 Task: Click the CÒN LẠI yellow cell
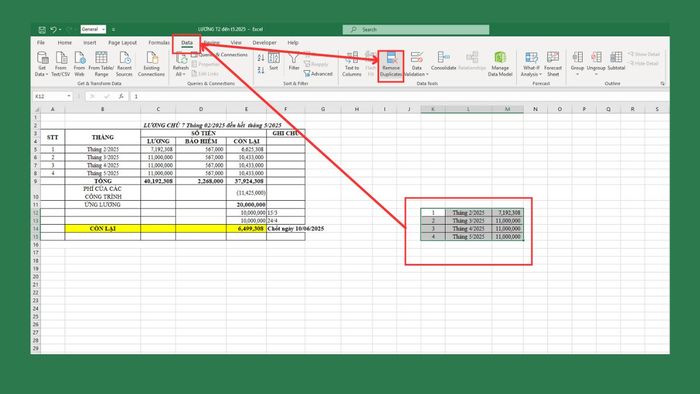click(x=103, y=228)
